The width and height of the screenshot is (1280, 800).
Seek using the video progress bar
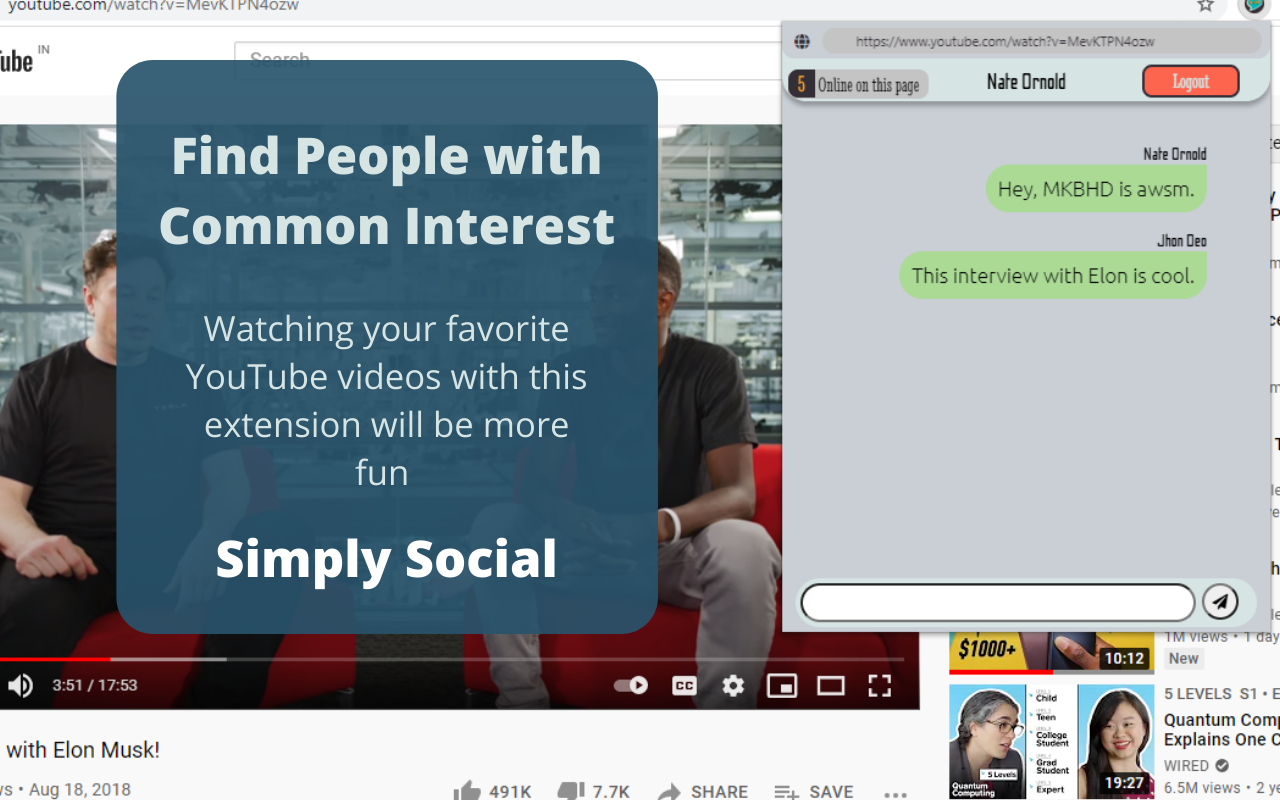[400, 659]
